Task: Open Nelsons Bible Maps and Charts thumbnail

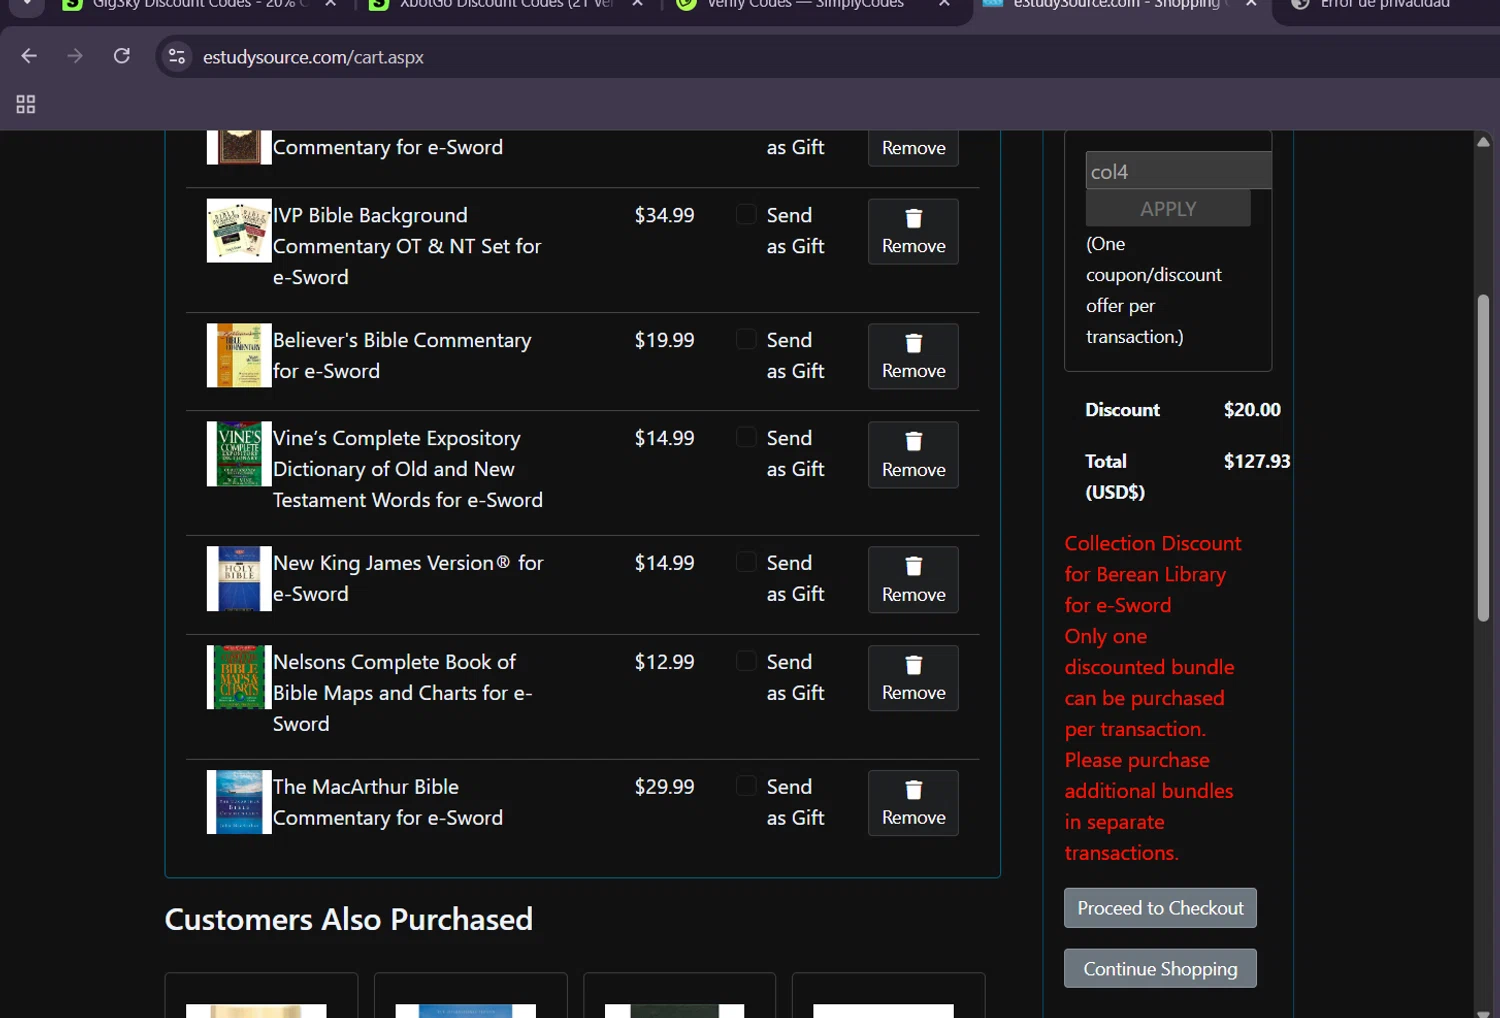Action: click(x=239, y=677)
